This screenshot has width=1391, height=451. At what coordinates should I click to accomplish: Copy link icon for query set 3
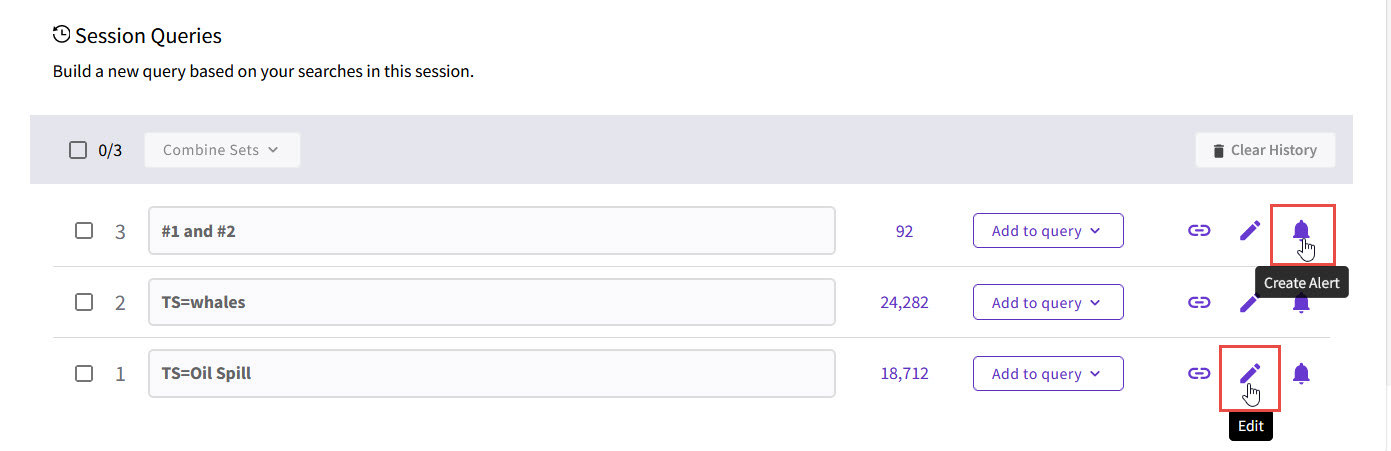pyautogui.click(x=1198, y=231)
